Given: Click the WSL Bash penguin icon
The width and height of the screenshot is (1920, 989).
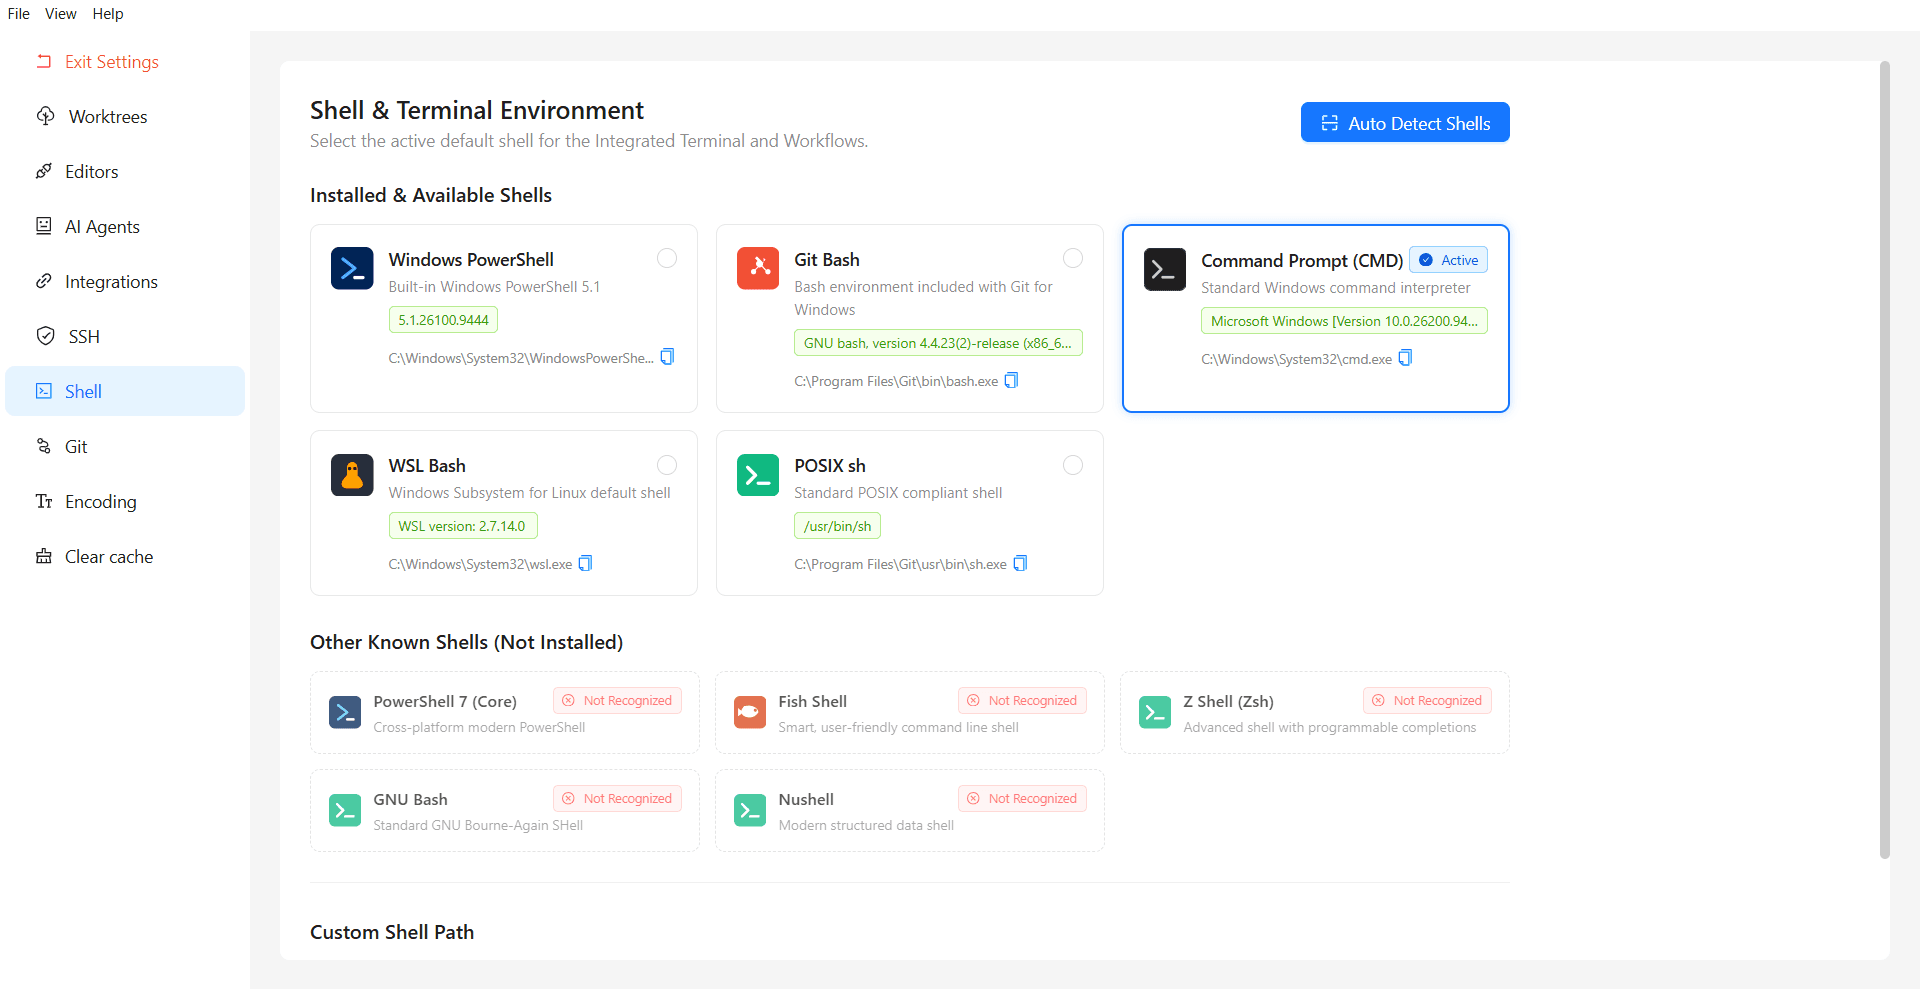Looking at the screenshot, I should click(x=352, y=474).
